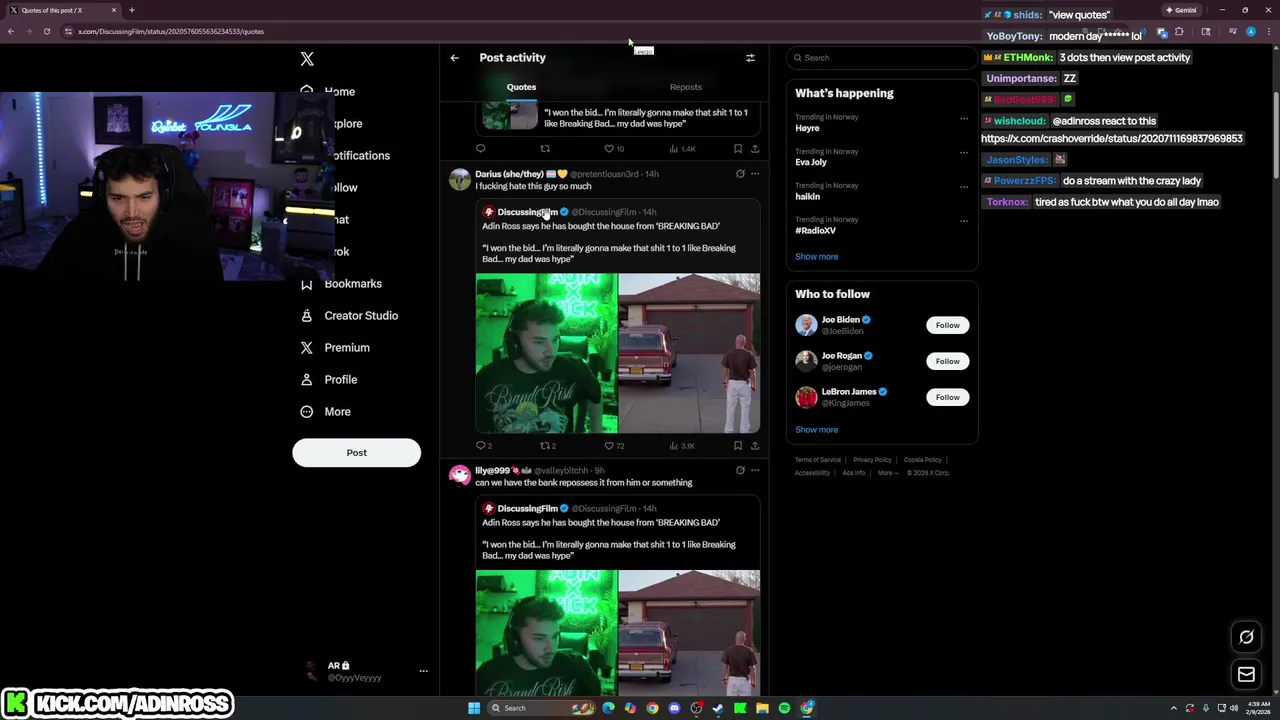Click the X search field
The height and width of the screenshot is (720, 1280).
(x=882, y=58)
